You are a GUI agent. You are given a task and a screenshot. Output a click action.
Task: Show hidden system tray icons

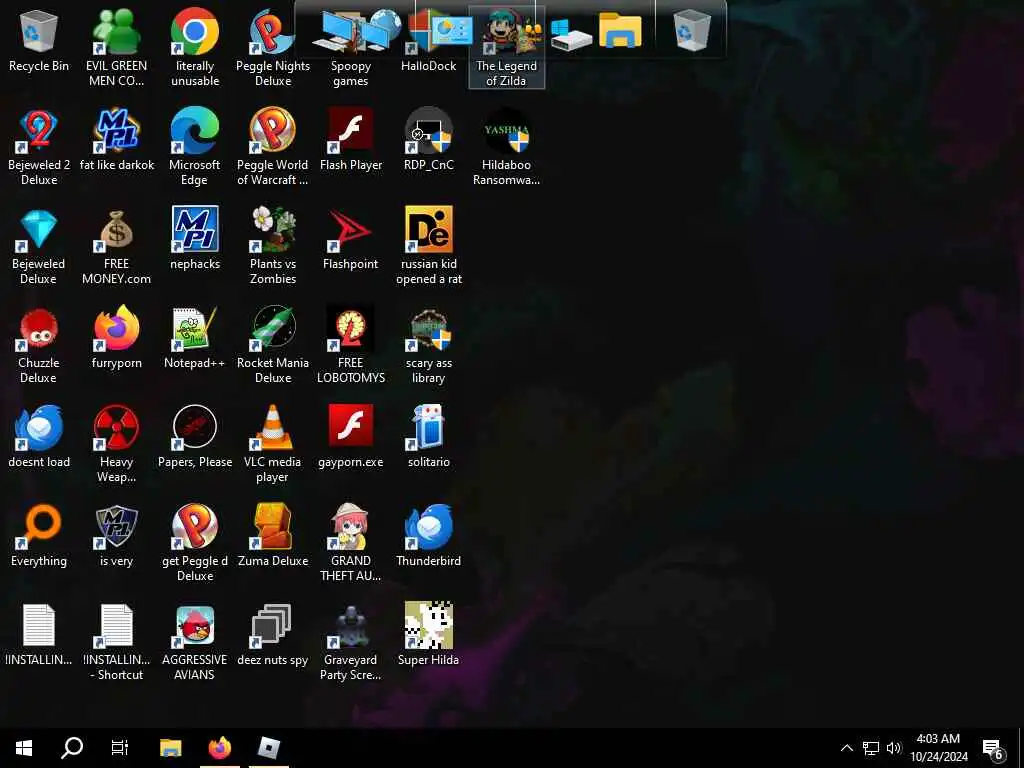(846, 748)
